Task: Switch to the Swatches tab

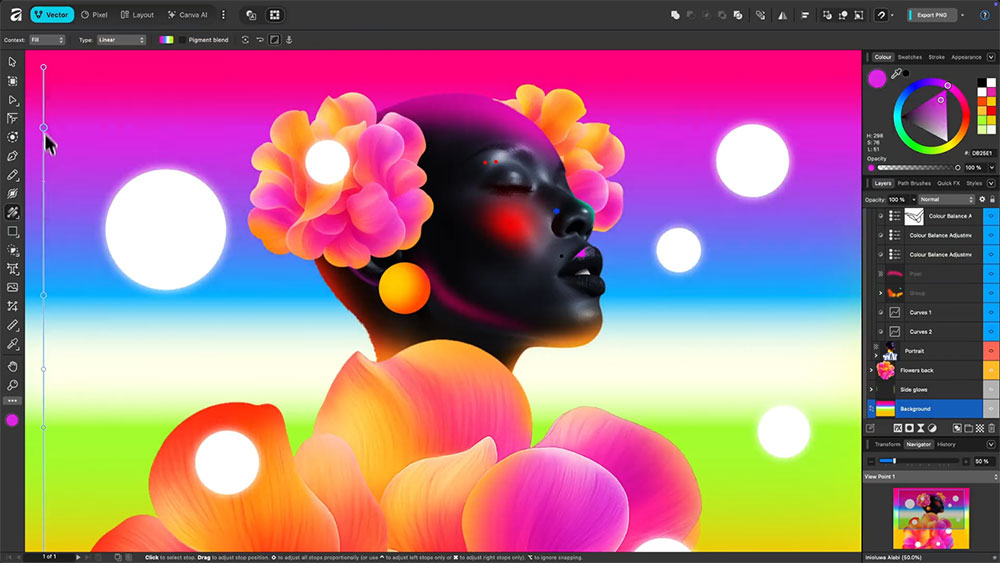Action: pos(909,57)
